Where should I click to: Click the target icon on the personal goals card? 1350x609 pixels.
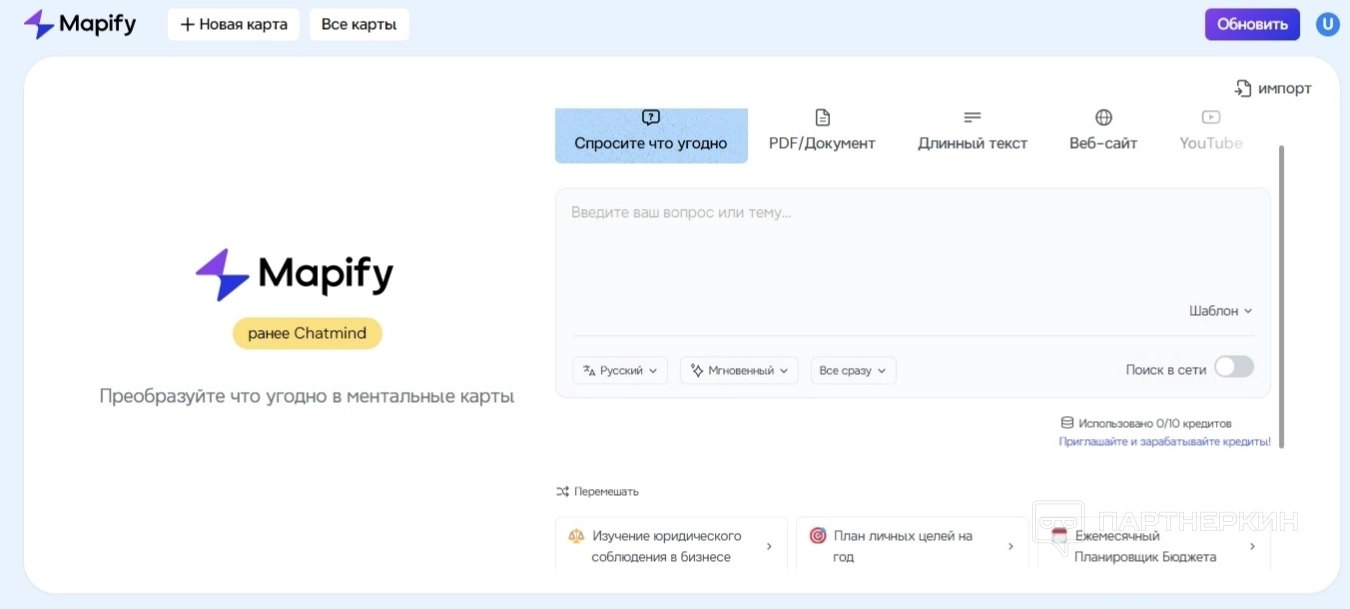coord(817,536)
